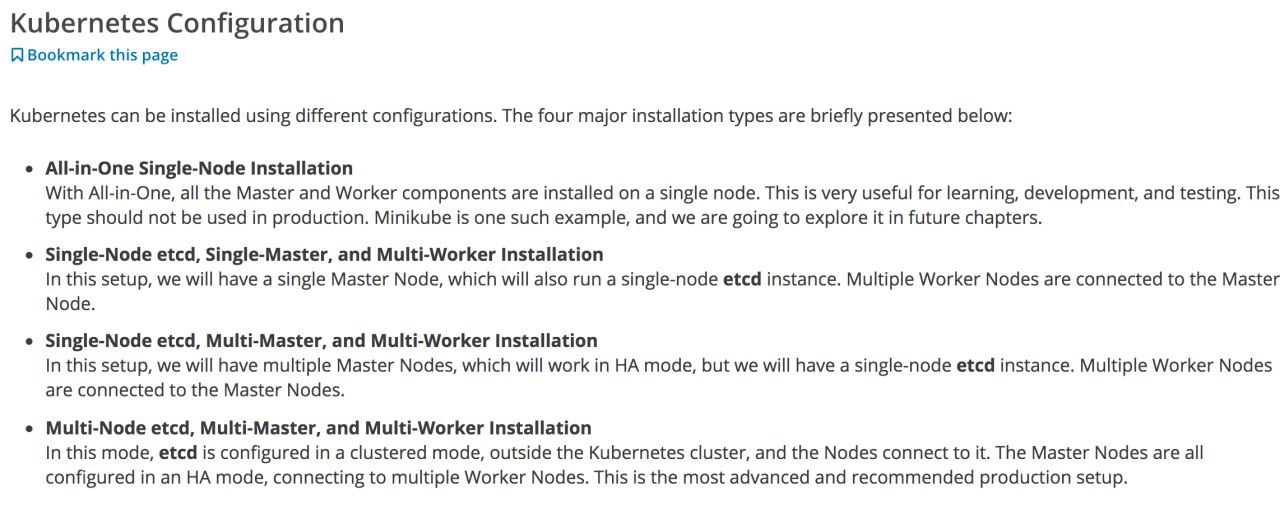This screenshot has width=1280, height=515.
Task: Click the bullet point before All-in-One heading
Action: (30, 169)
